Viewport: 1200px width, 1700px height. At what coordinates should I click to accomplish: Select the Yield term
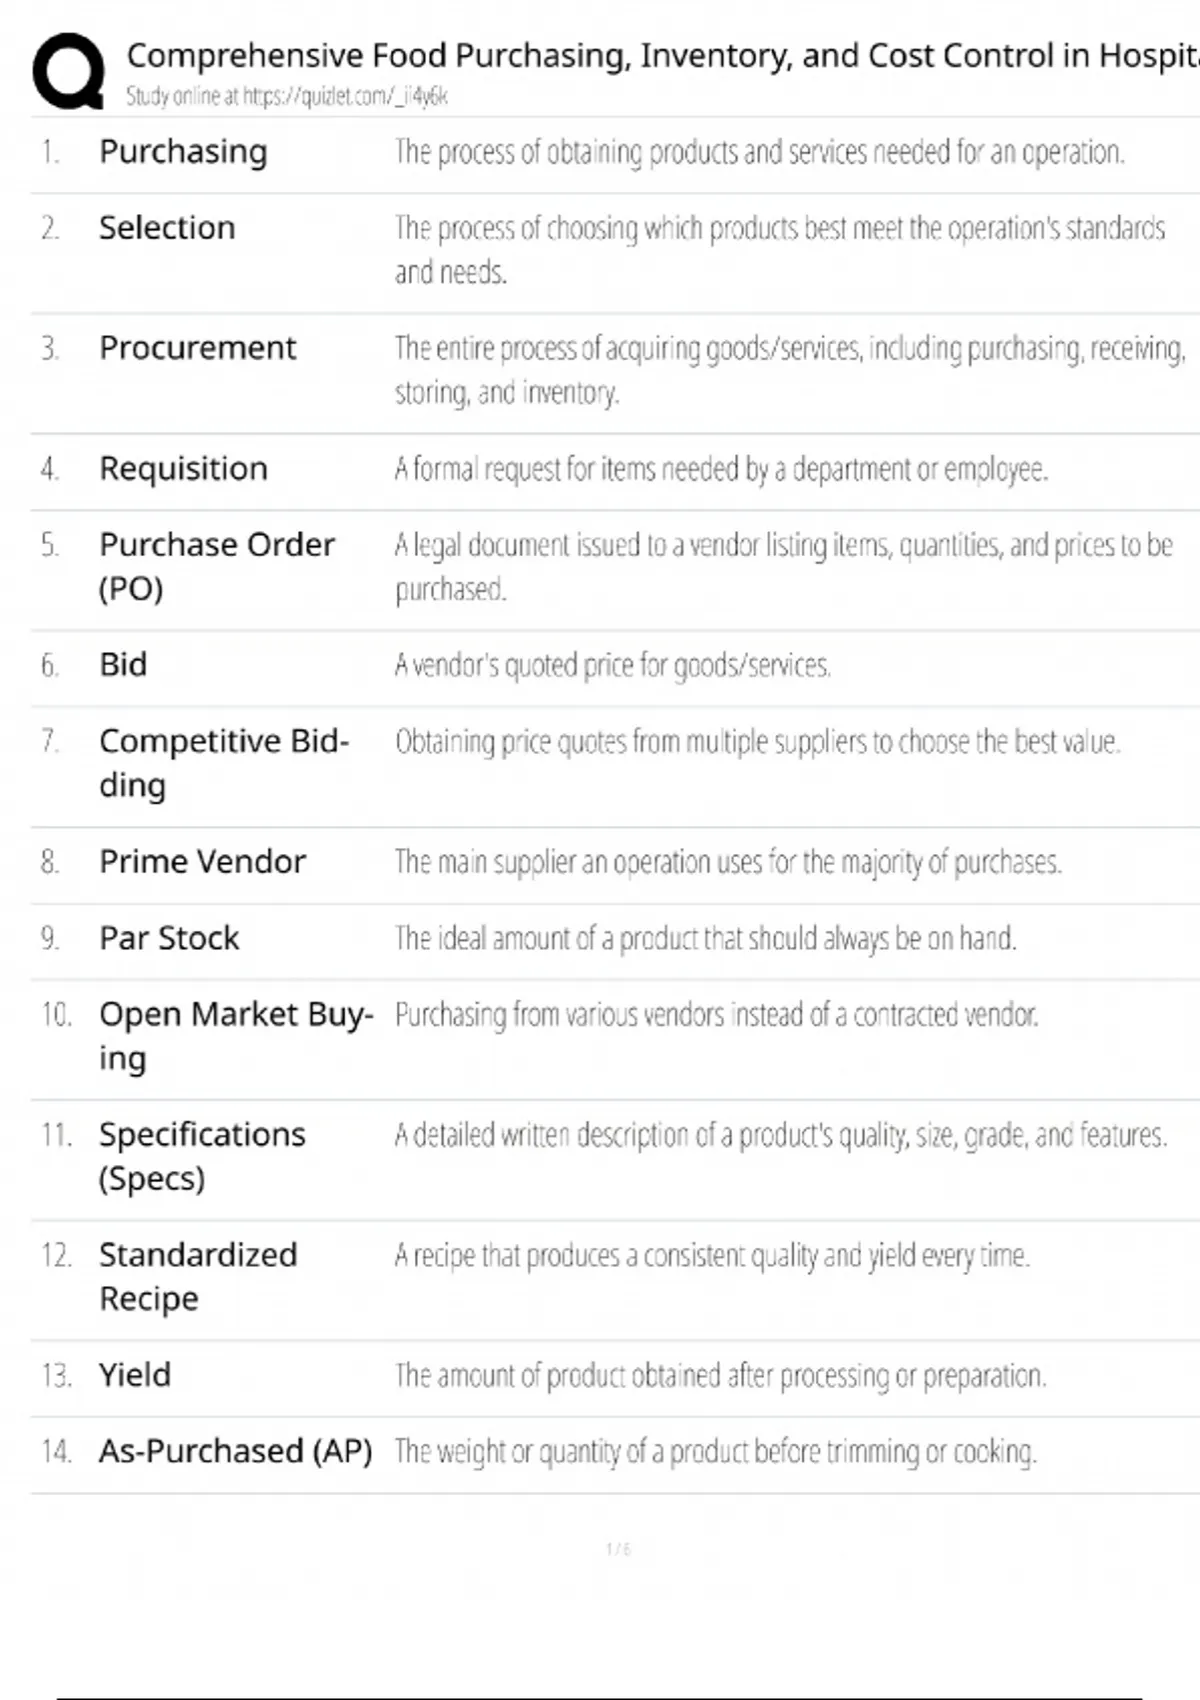click(x=134, y=1375)
